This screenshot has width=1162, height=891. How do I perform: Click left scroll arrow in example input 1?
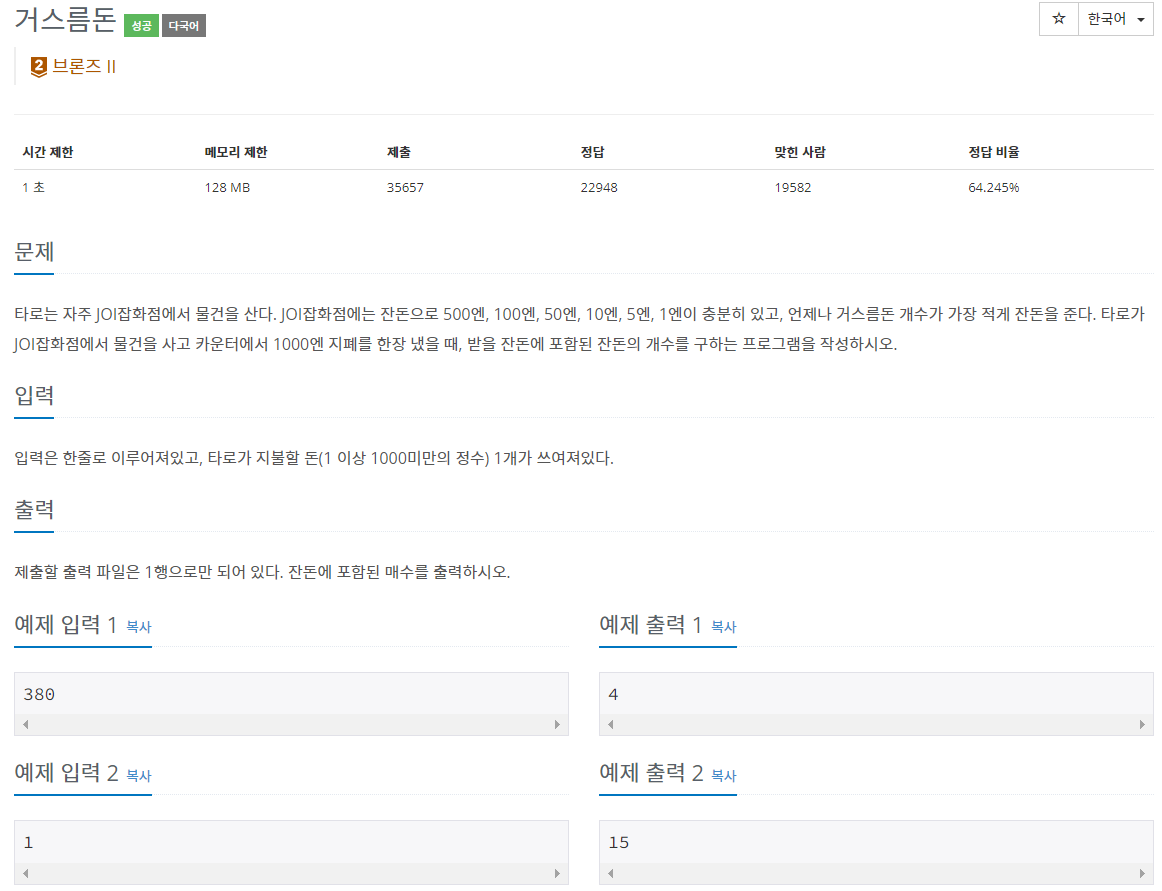[26, 724]
